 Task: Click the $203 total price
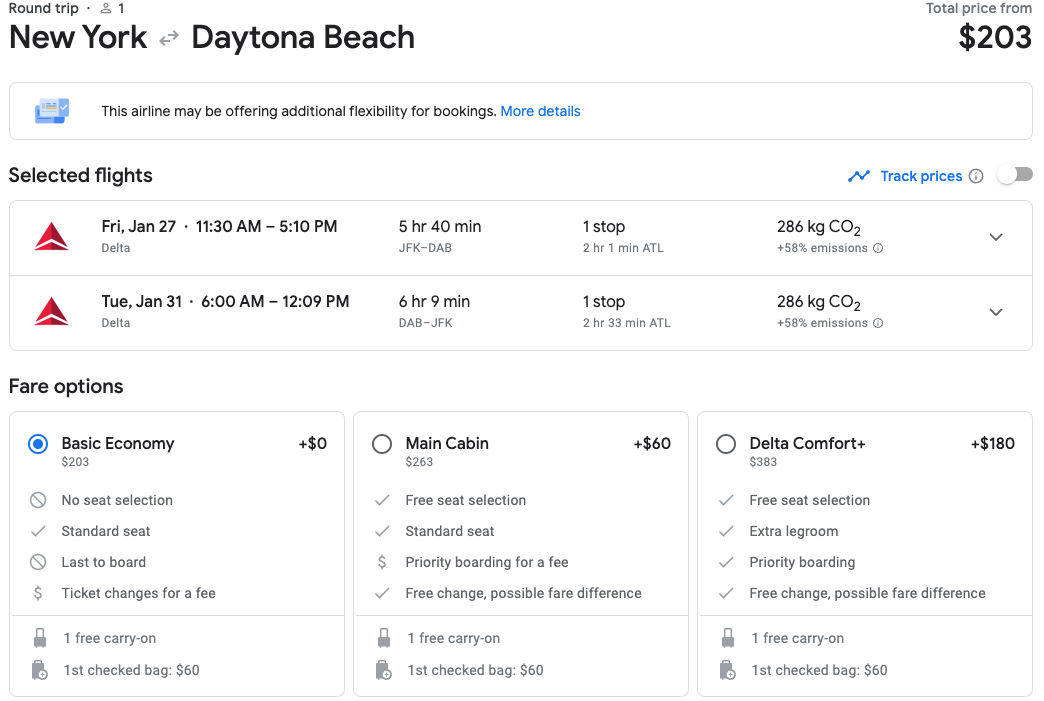coord(995,37)
